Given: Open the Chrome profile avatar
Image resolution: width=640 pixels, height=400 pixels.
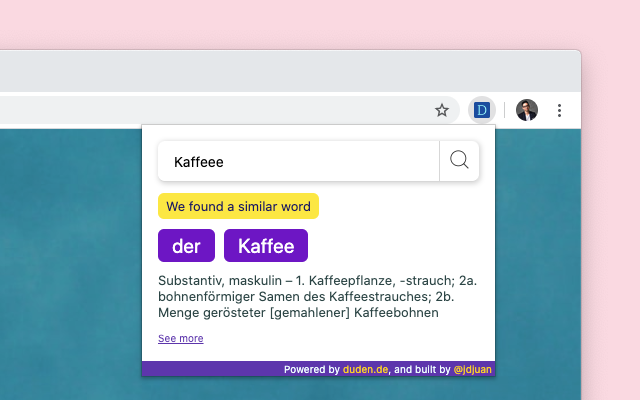Looking at the screenshot, I should pyautogui.click(x=527, y=110).
